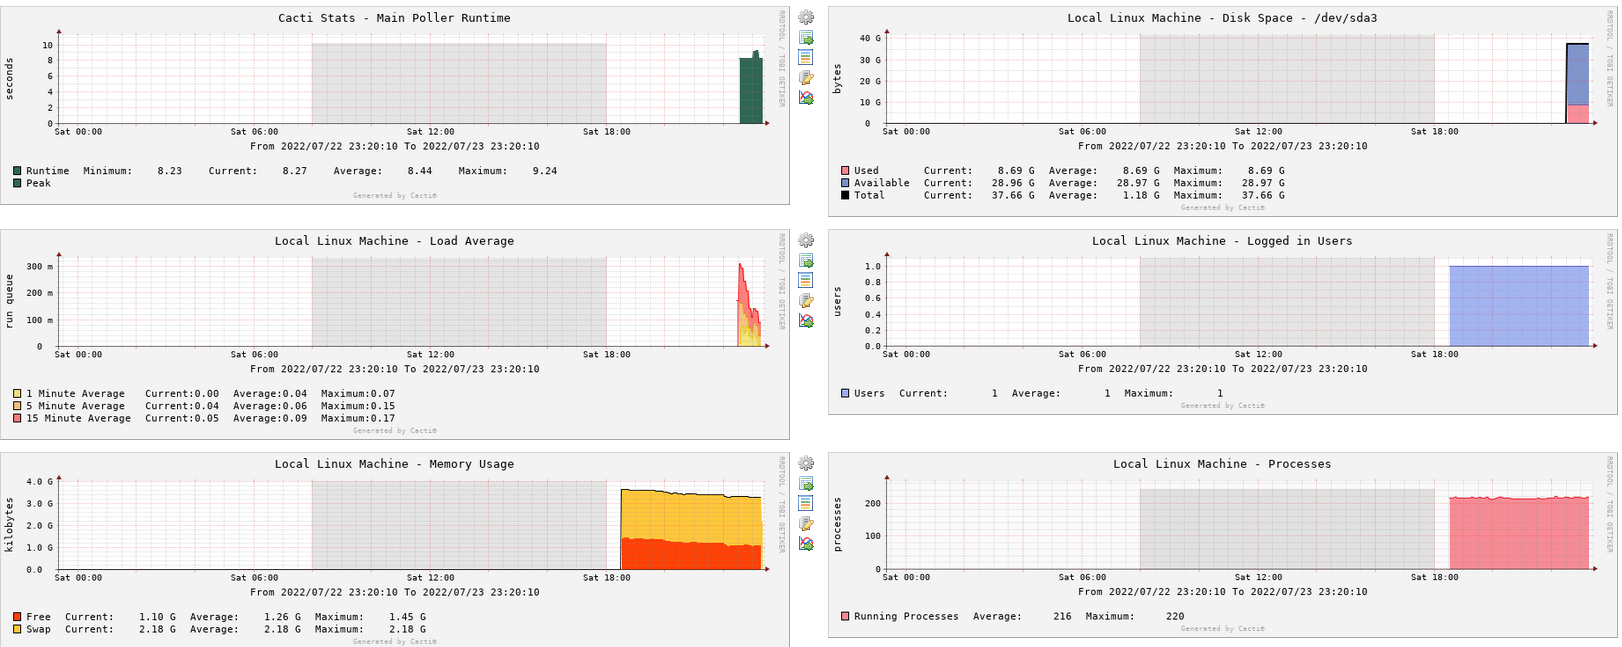Open the gear utility icon beside Main Poller Runtime graph
Screen dimensions: 1622x647
(x=806, y=18)
